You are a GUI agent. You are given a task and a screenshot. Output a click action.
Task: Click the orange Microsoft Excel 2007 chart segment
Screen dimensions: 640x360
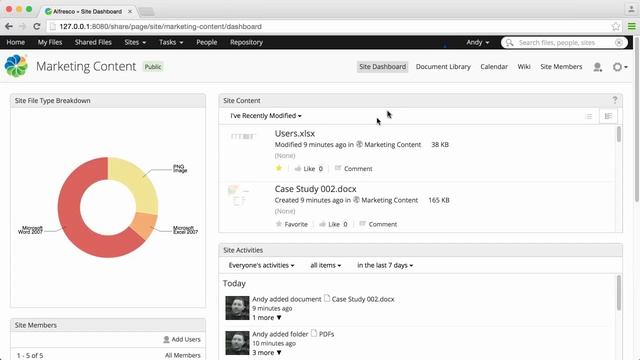[144, 225]
